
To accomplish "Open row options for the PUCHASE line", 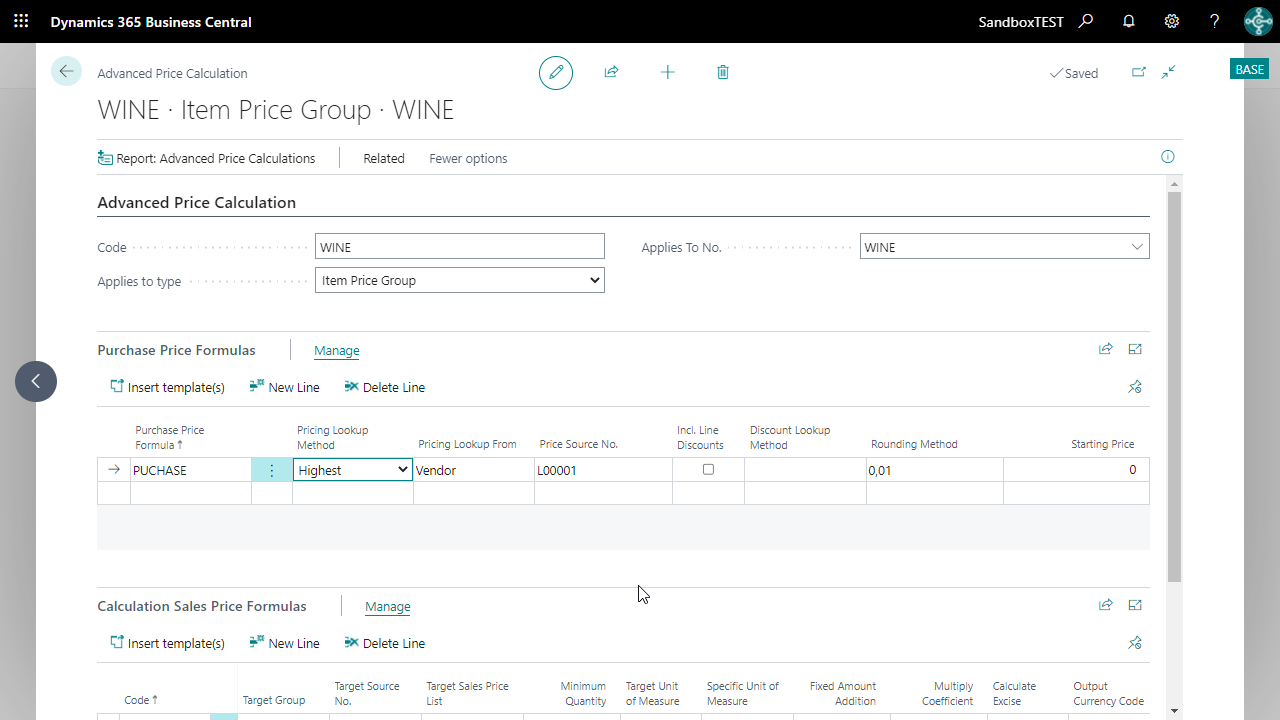I will 271,470.
